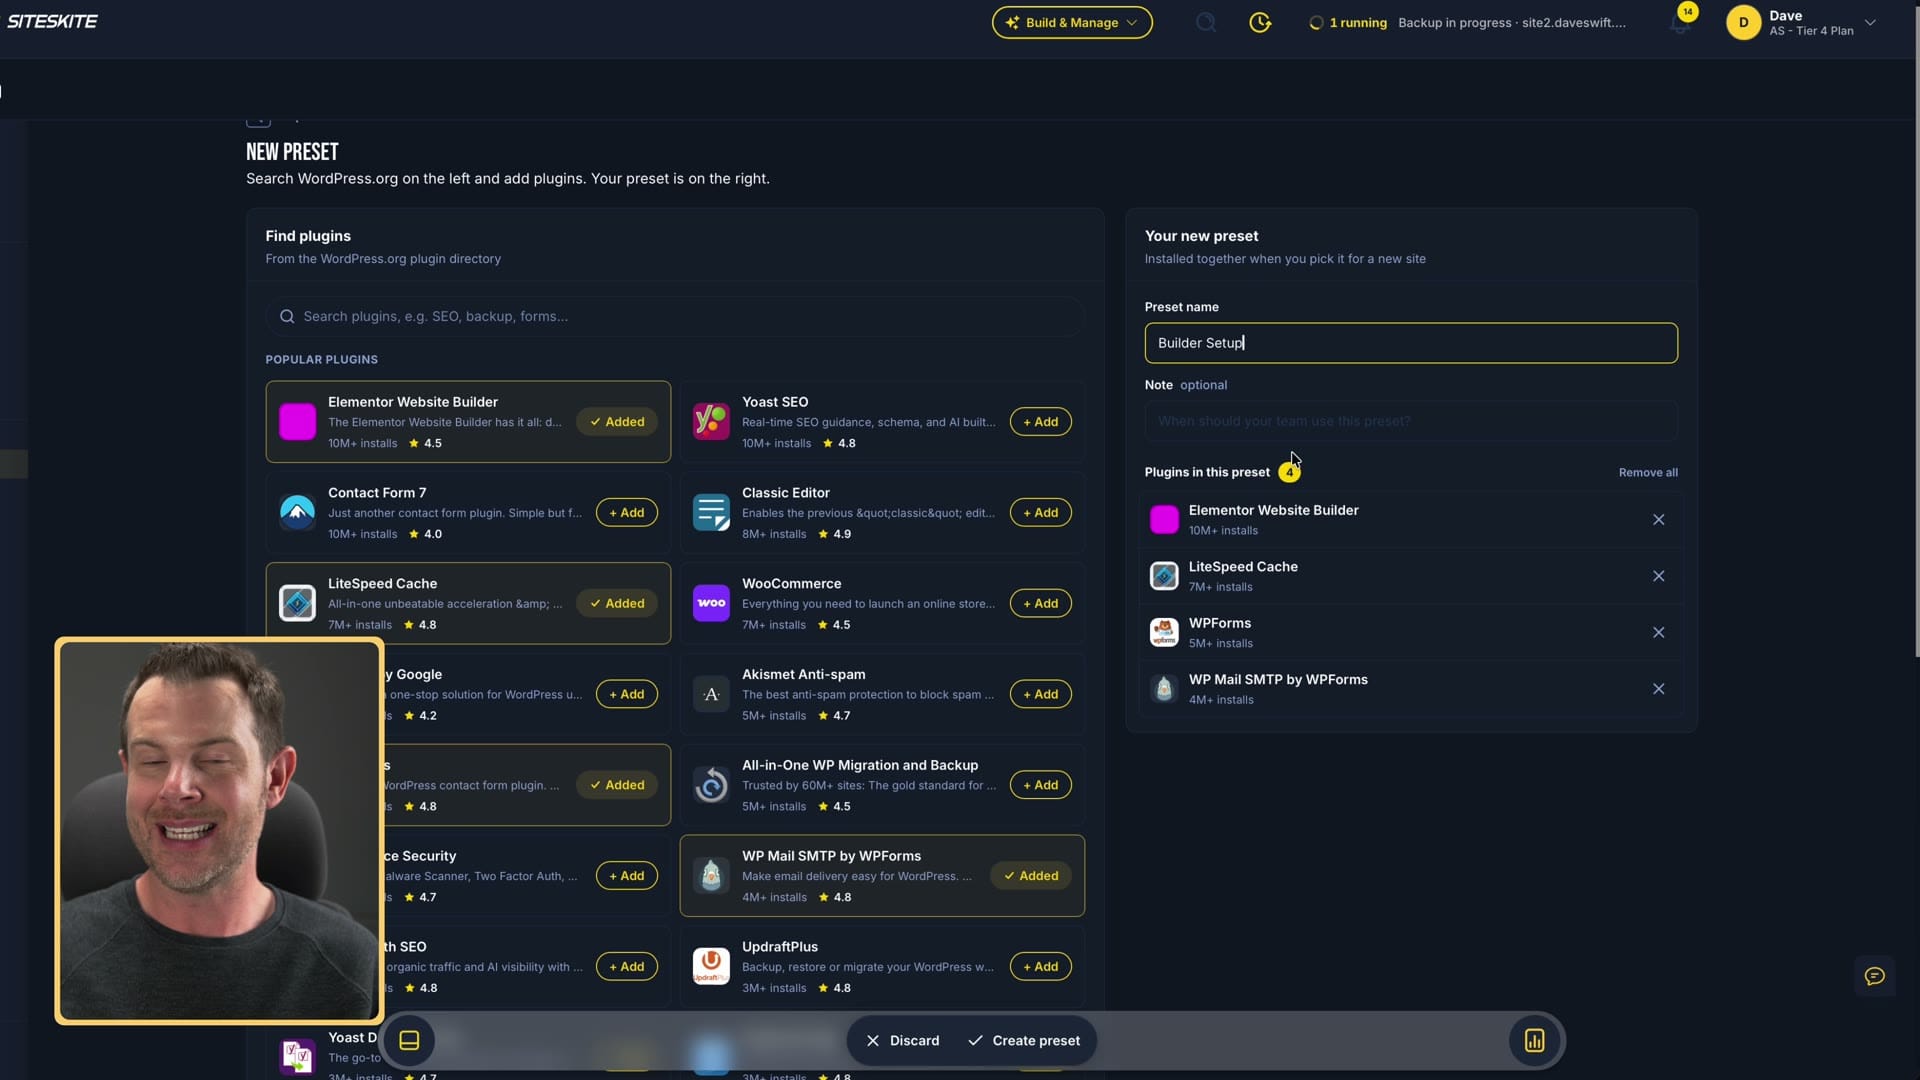Toggle Added on LiteSpeed Cache card

[617, 603]
